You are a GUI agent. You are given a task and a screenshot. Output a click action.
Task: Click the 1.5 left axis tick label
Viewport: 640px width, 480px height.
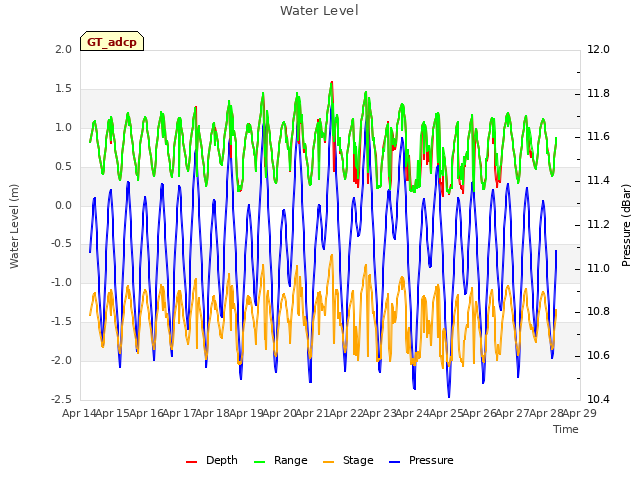point(63,89)
